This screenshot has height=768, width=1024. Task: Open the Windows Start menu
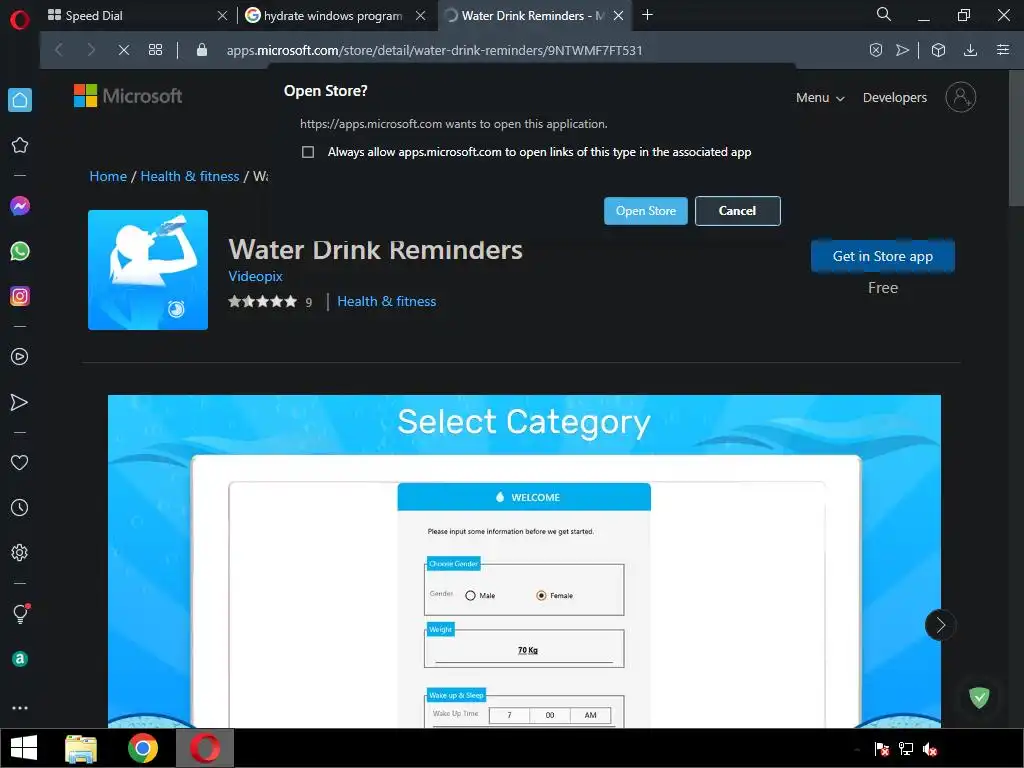[x=24, y=748]
